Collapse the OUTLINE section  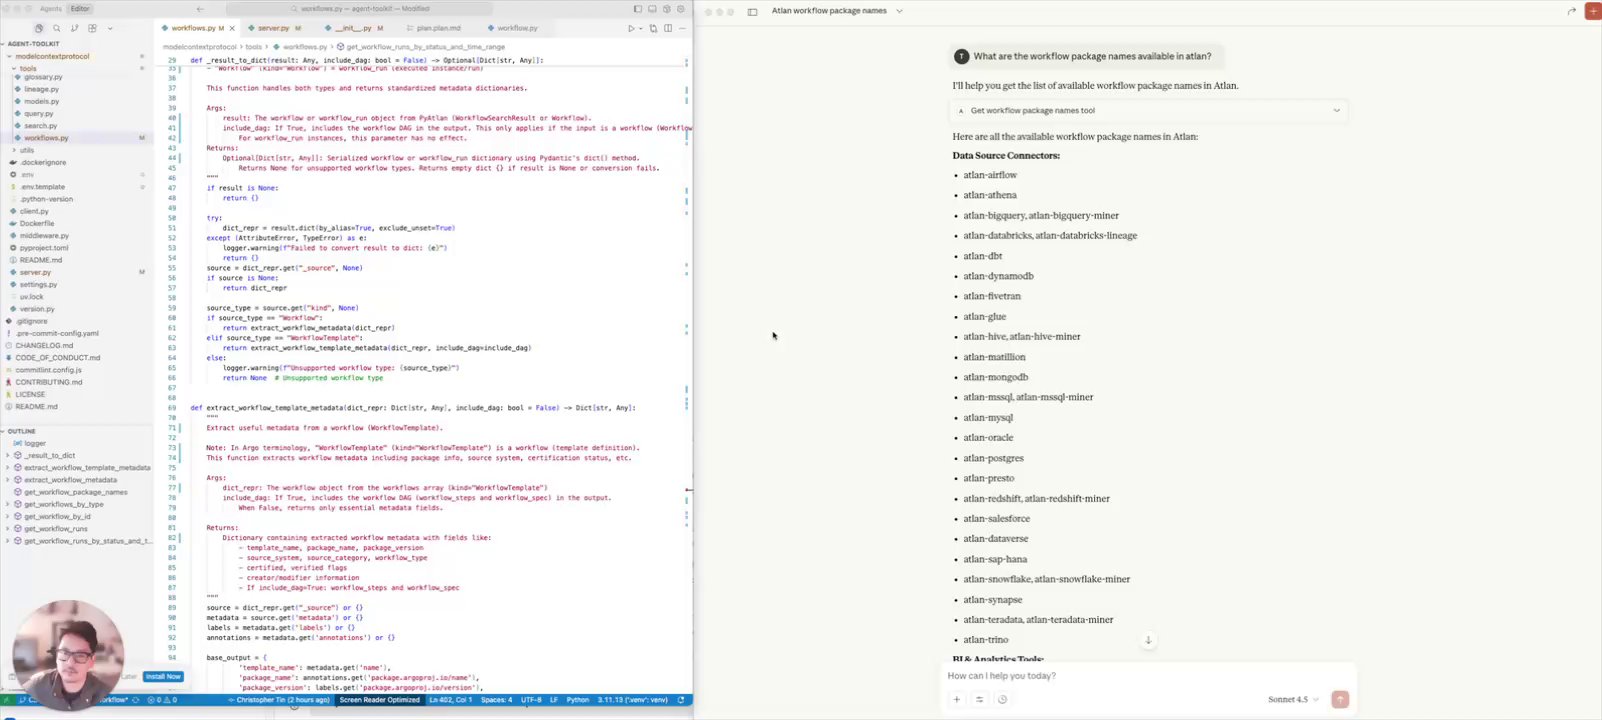coord(22,431)
